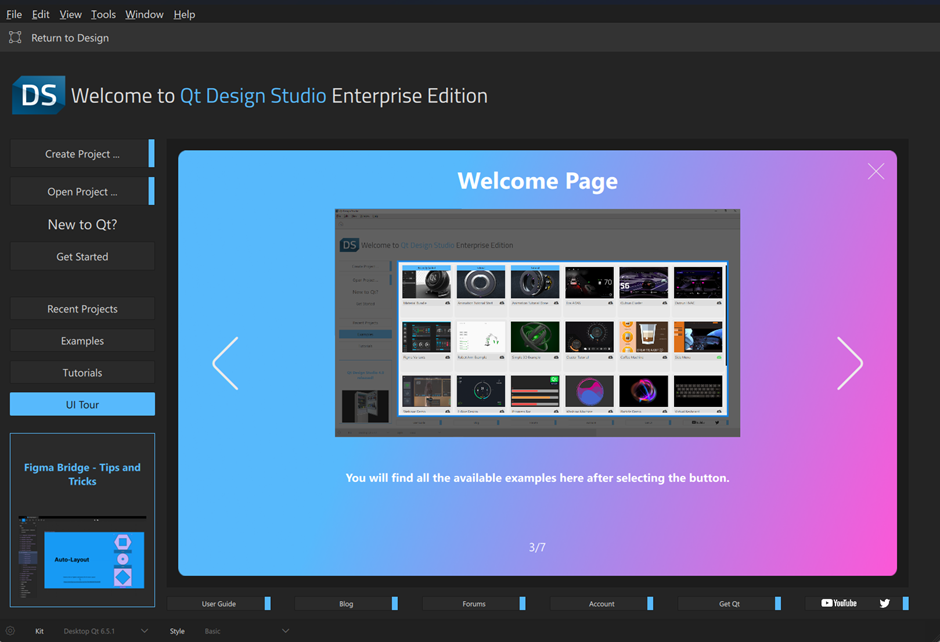Switch to the Tutorials tab
The width and height of the screenshot is (940, 642).
(82, 373)
